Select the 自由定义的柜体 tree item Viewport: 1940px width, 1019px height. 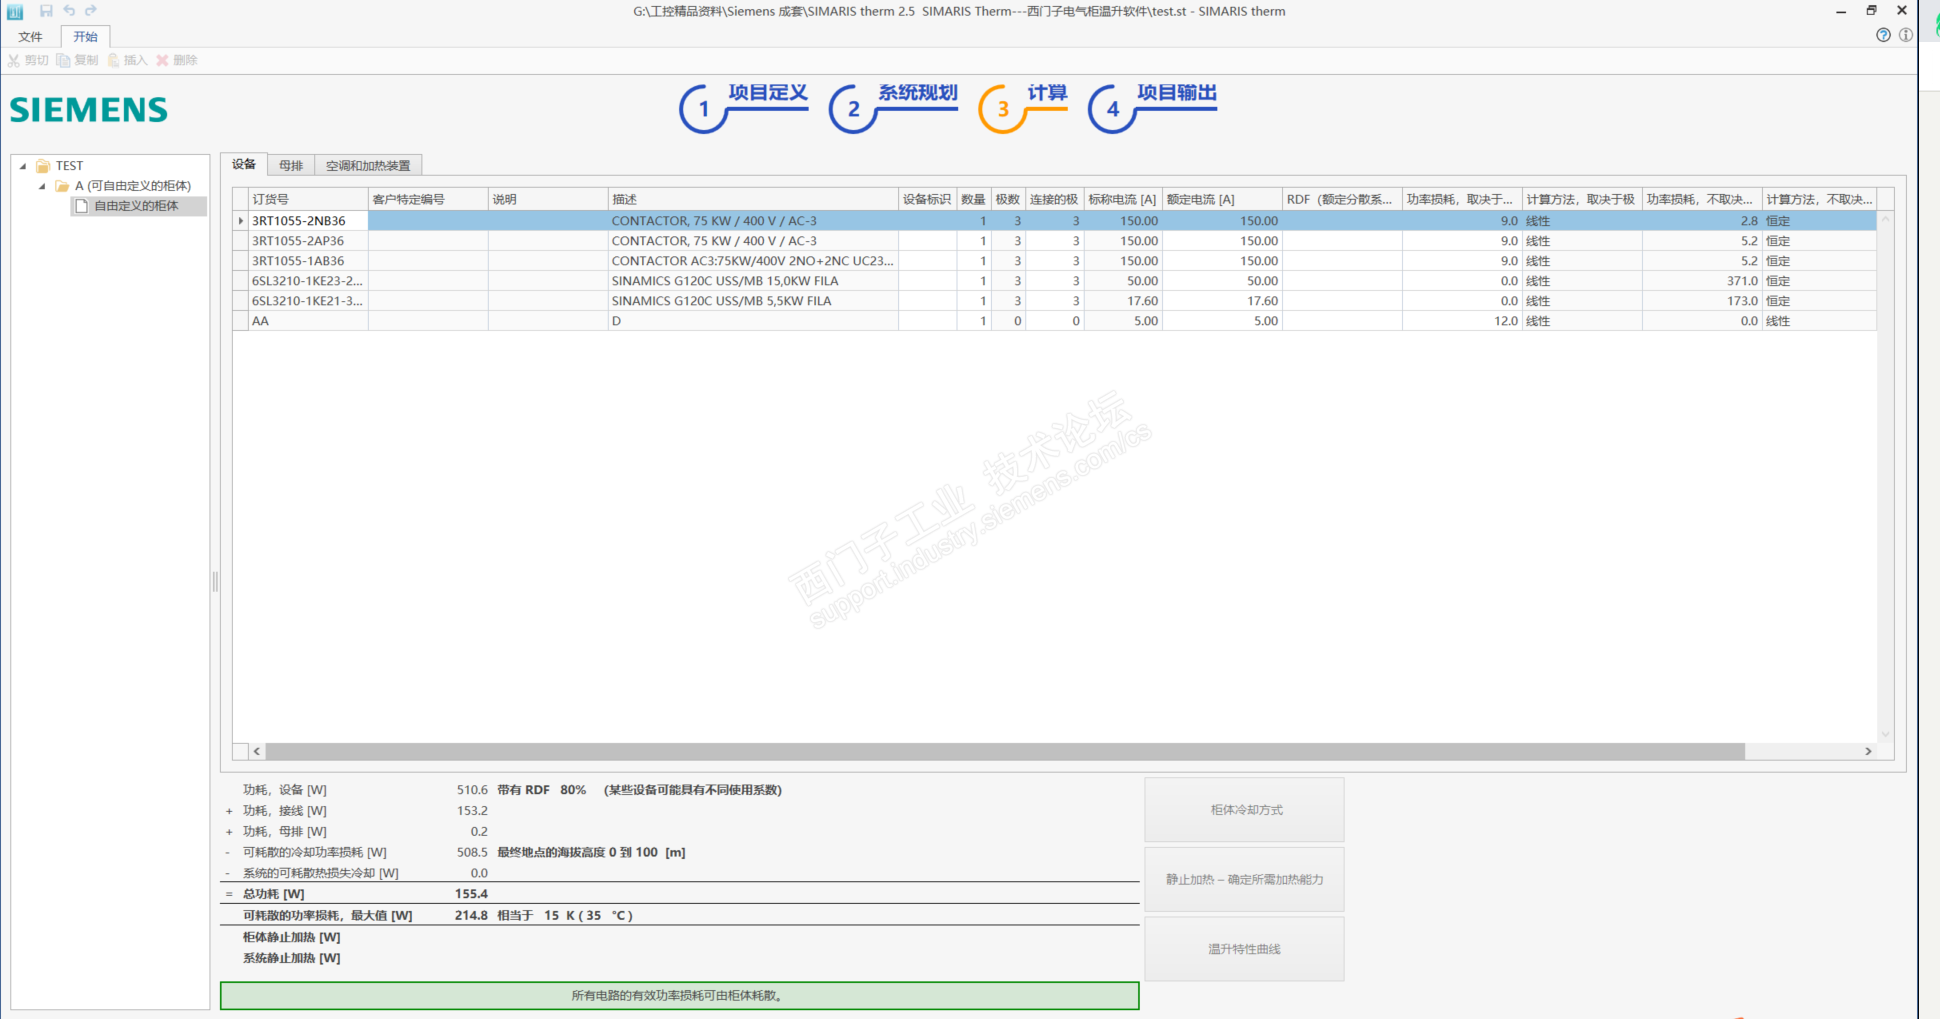[x=136, y=206]
